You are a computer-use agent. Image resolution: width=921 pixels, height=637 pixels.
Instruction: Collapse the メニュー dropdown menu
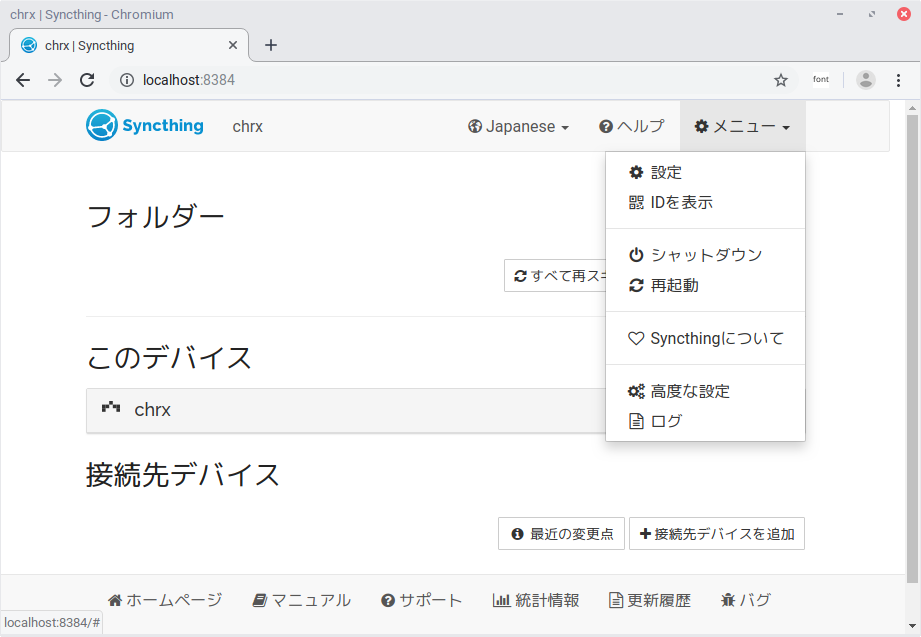tap(742, 127)
